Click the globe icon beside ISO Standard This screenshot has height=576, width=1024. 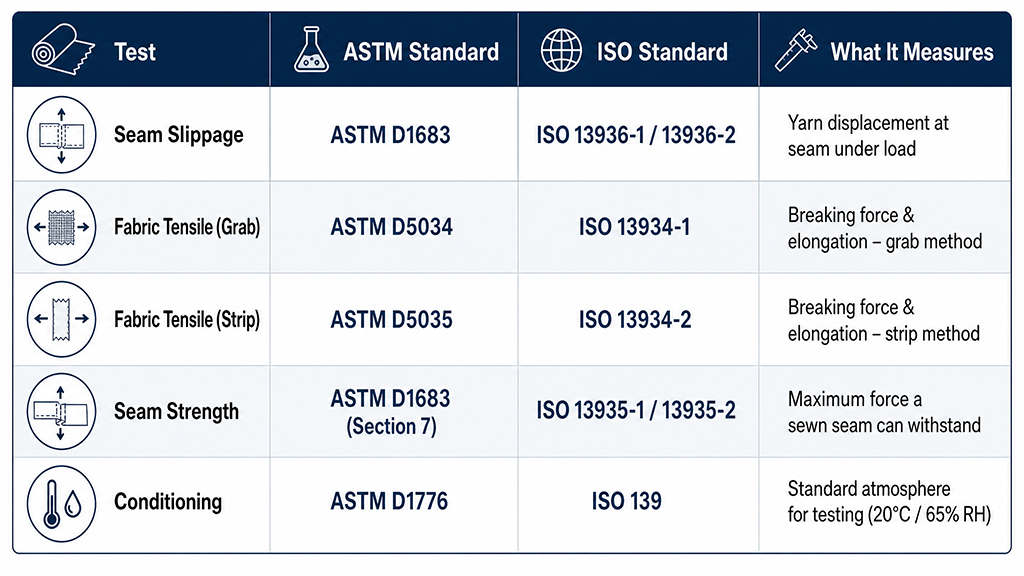pyautogui.click(x=561, y=50)
